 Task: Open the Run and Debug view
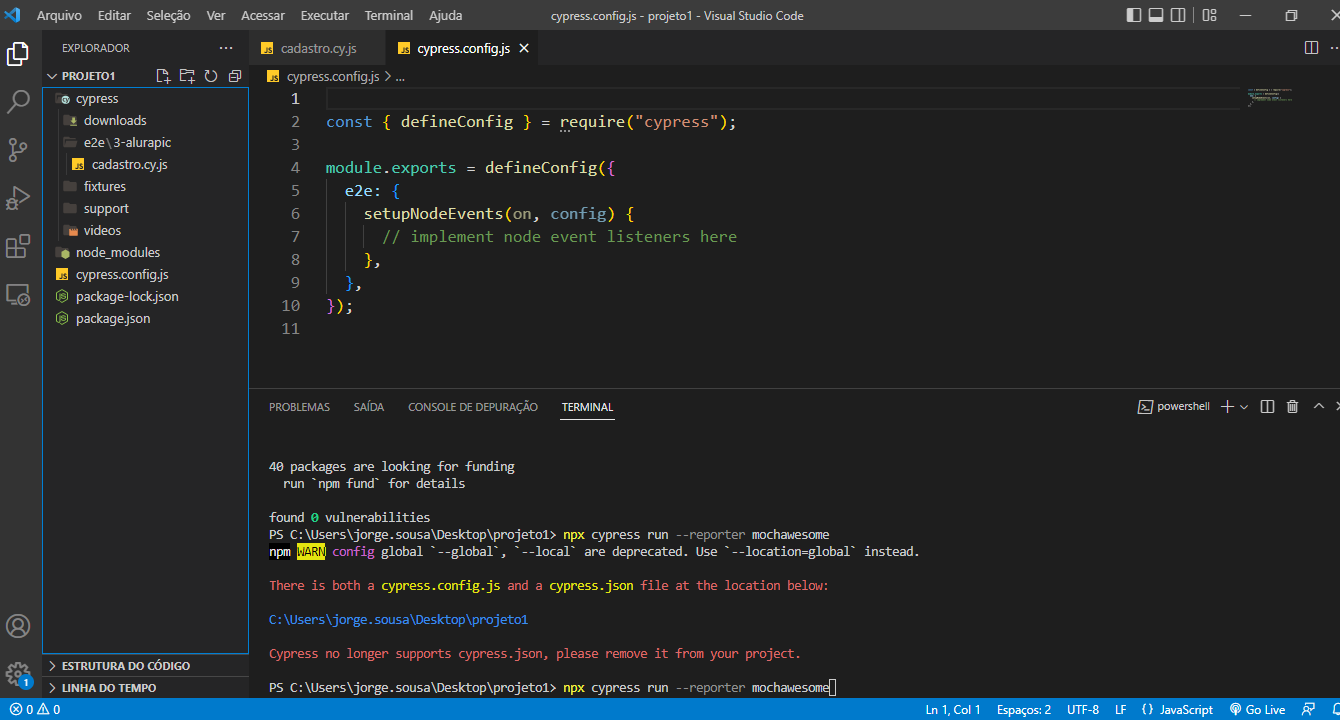[18, 198]
